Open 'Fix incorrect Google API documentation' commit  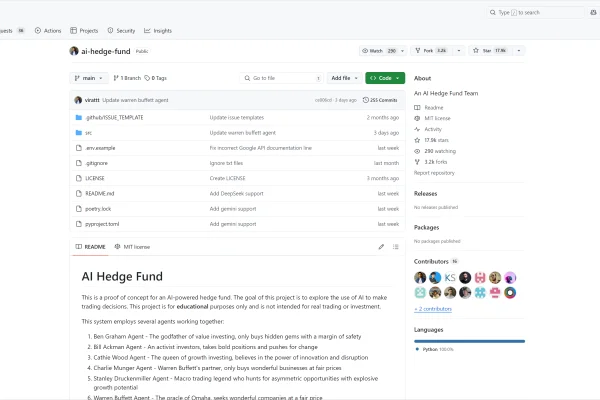click(x=261, y=148)
